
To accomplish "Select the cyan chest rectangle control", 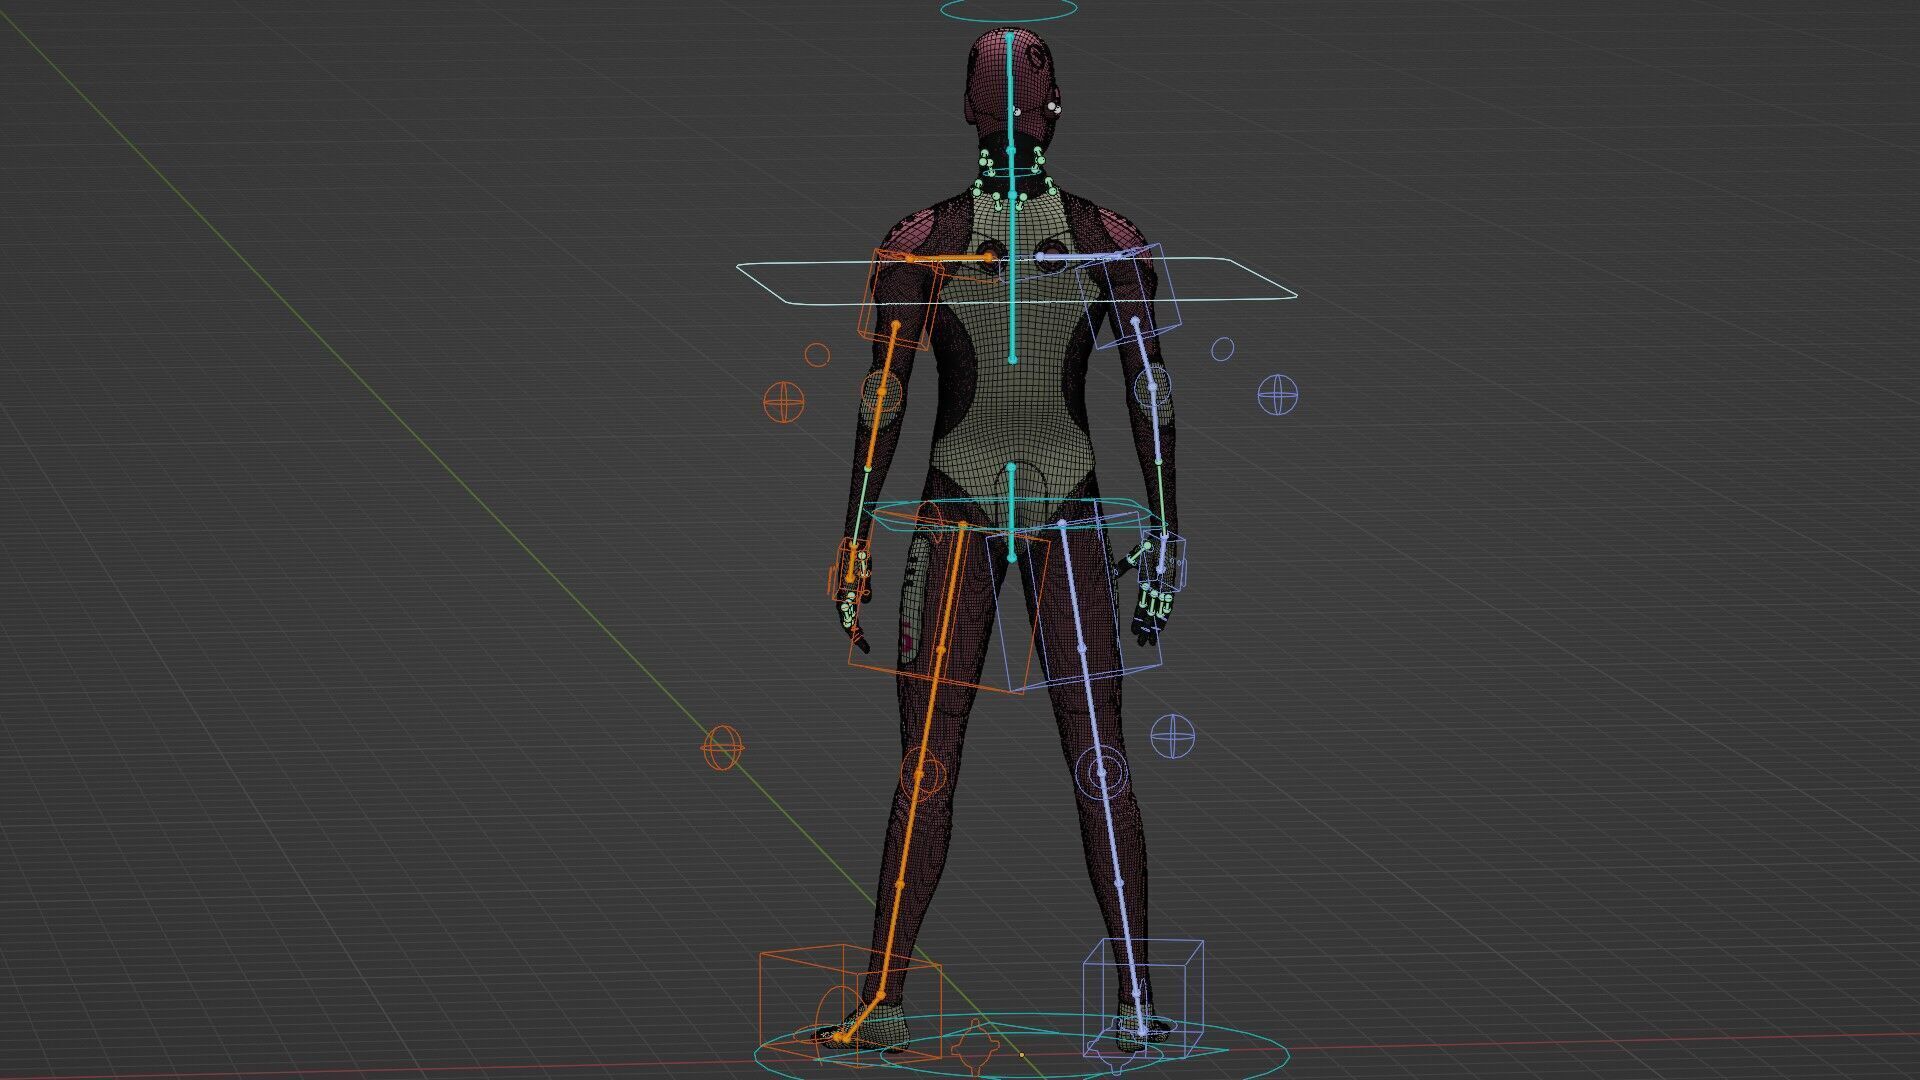I will tap(1016, 281).
